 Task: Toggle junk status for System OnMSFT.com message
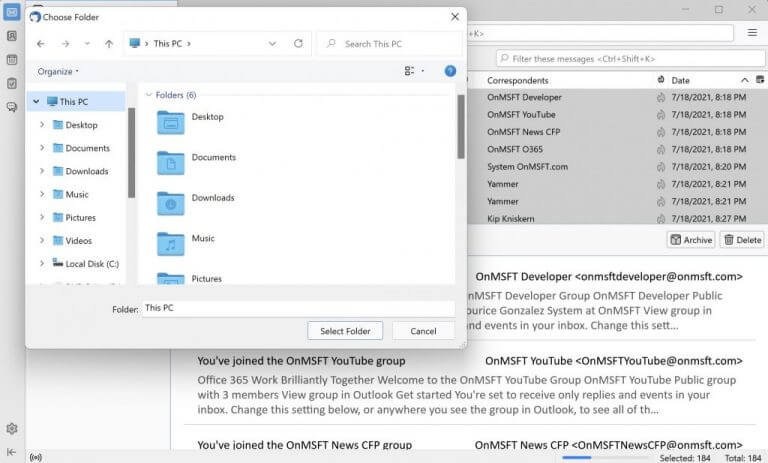coord(661,167)
